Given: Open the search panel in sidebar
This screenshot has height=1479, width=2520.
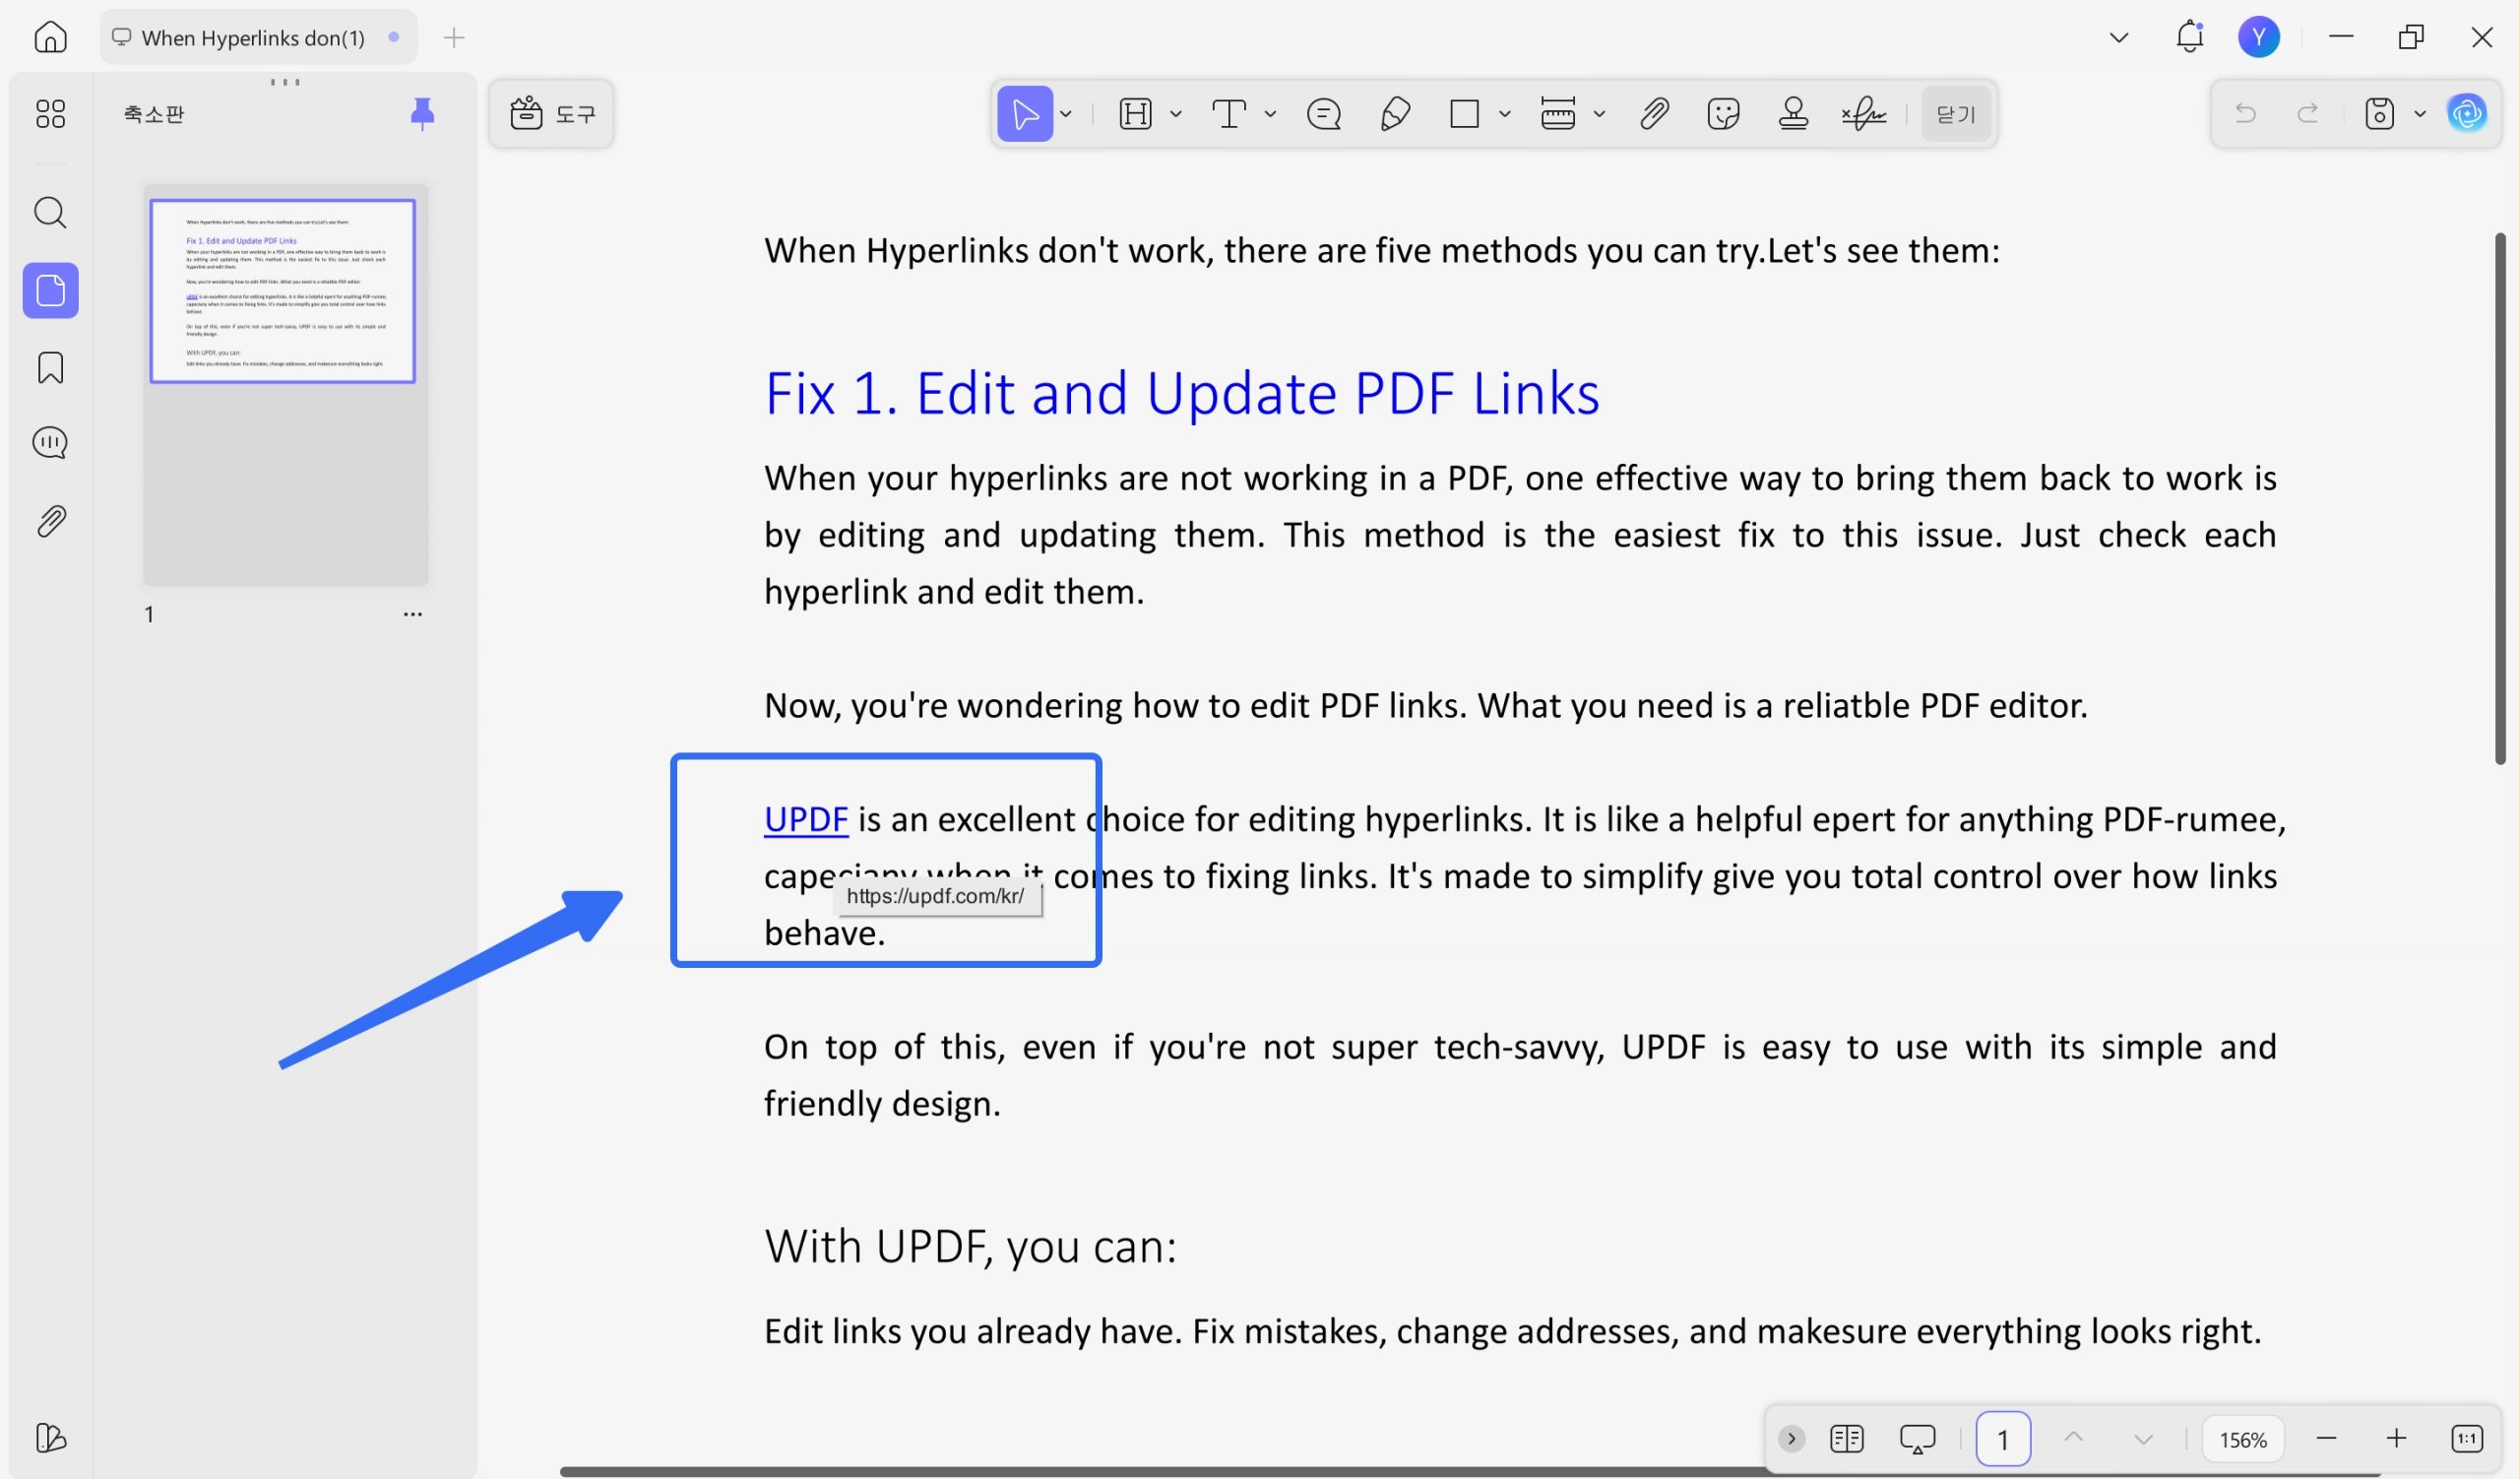Looking at the screenshot, I should [x=50, y=213].
